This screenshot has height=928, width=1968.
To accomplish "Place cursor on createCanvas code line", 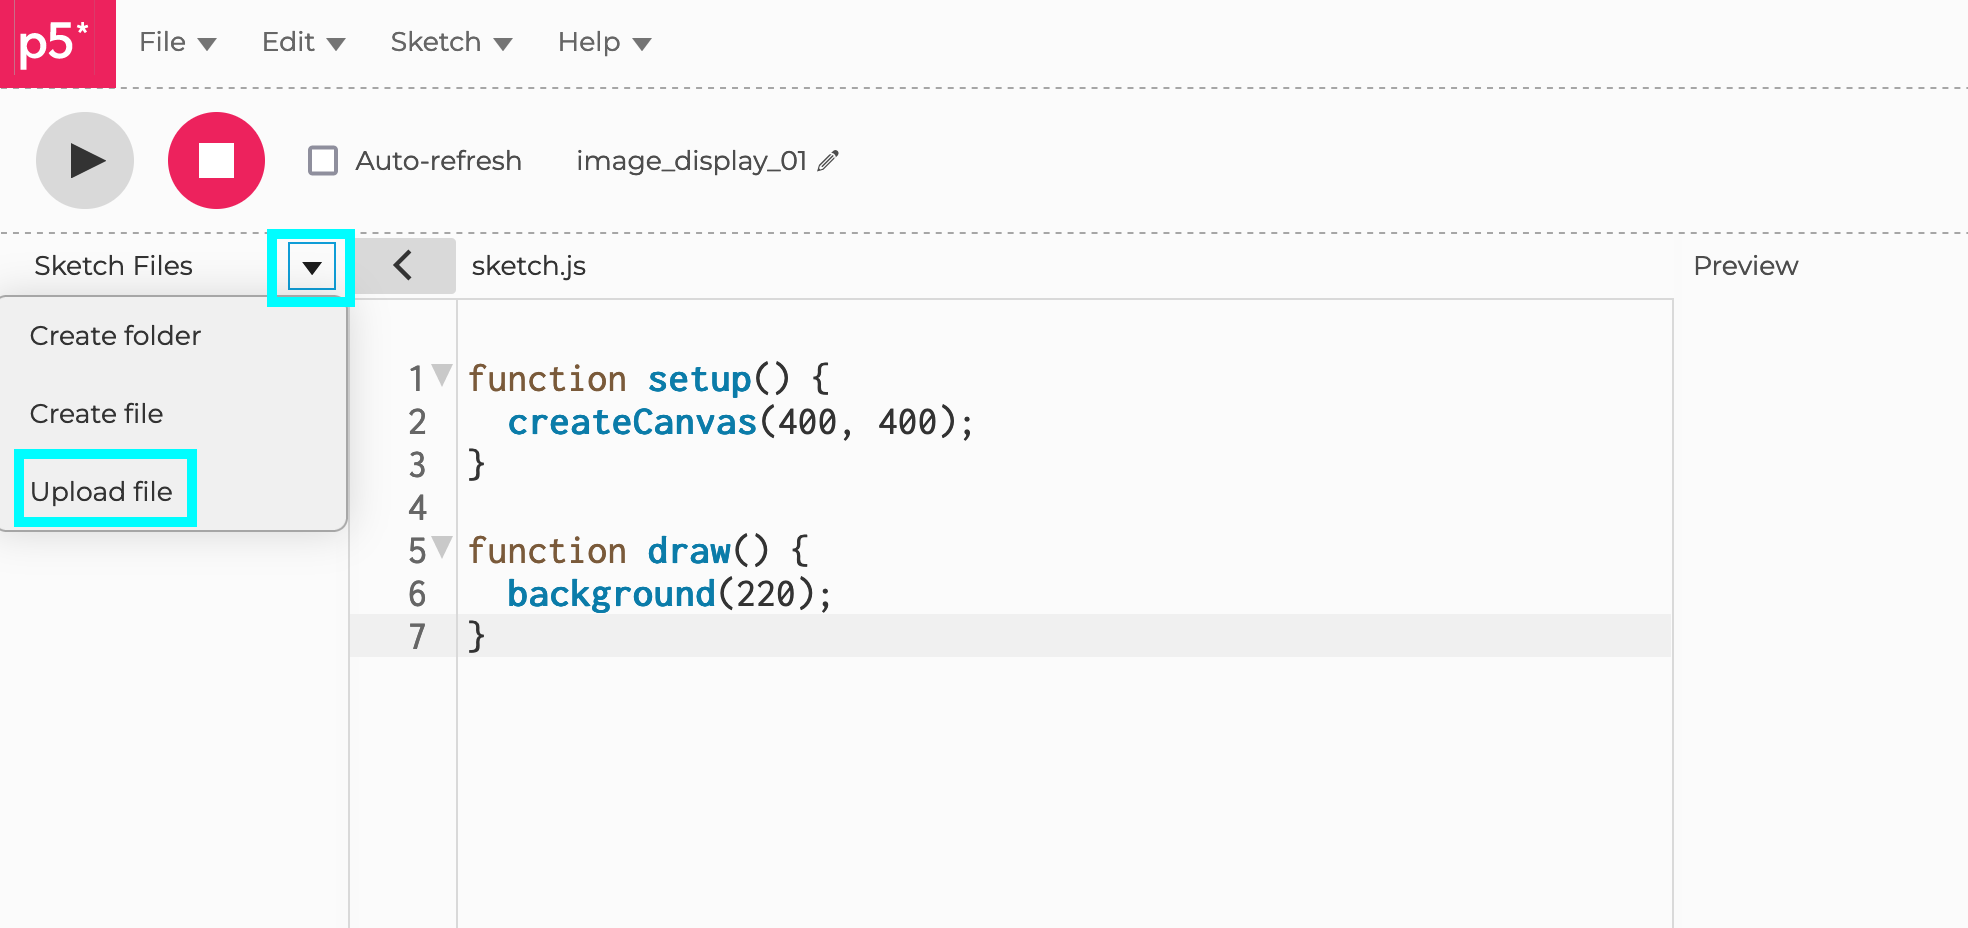I will [740, 422].
